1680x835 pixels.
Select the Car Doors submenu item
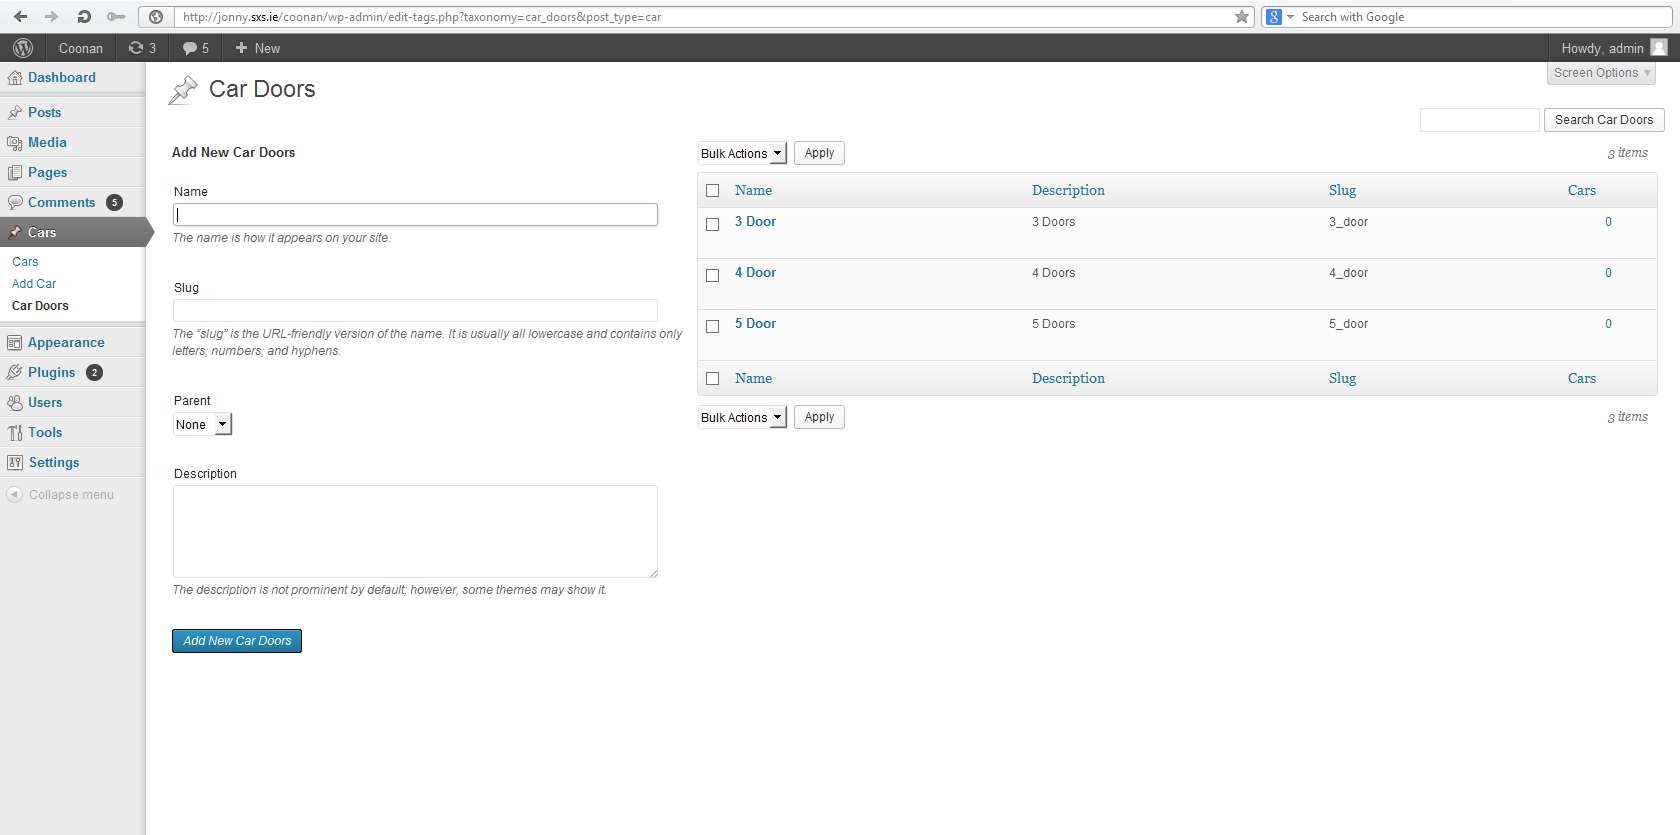(x=40, y=306)
